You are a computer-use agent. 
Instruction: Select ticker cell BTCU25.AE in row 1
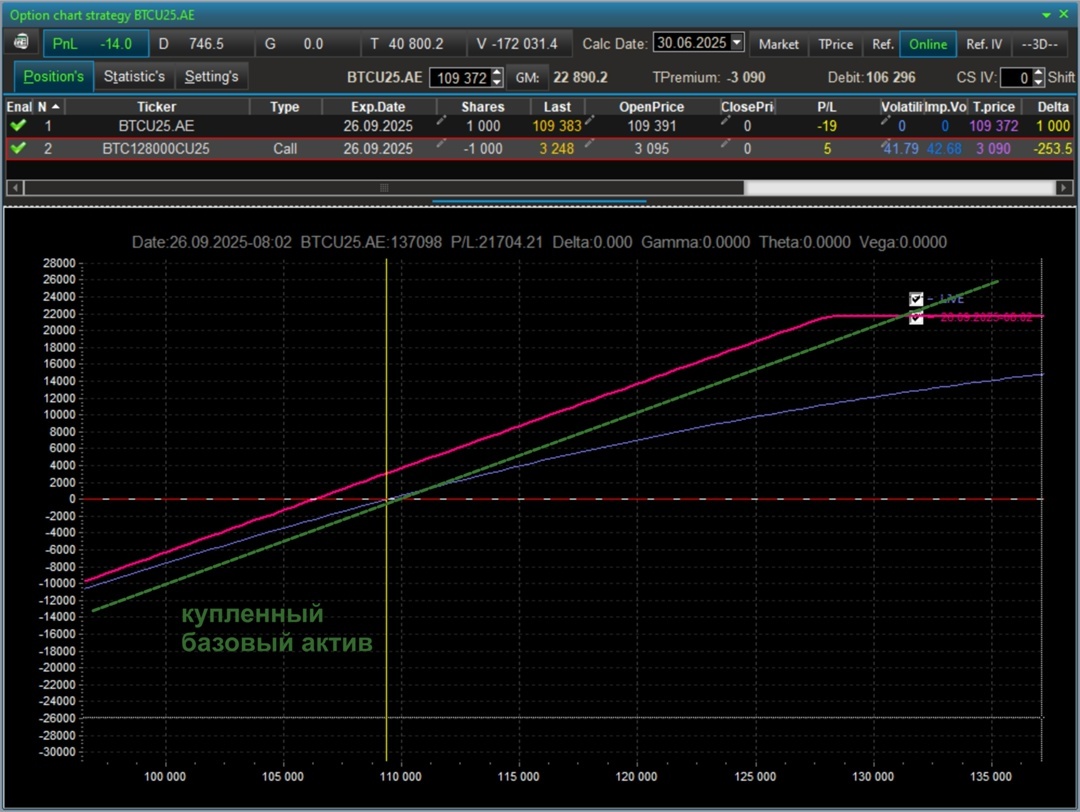[156, 126]
